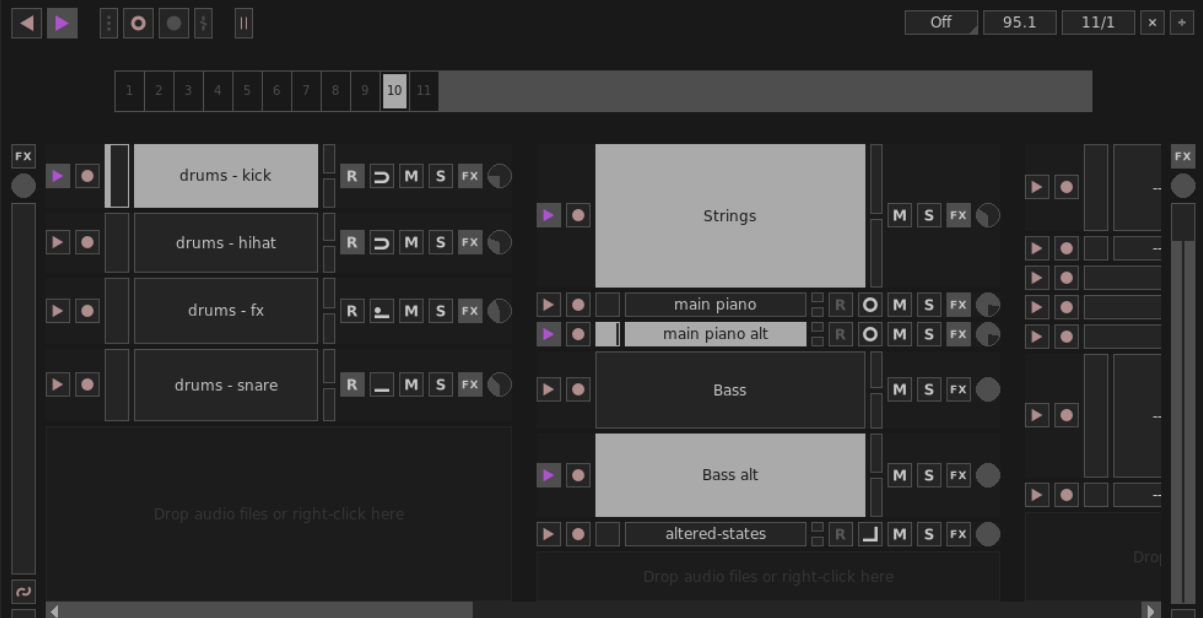Open the mode selector on the altered-states channel

869,534
